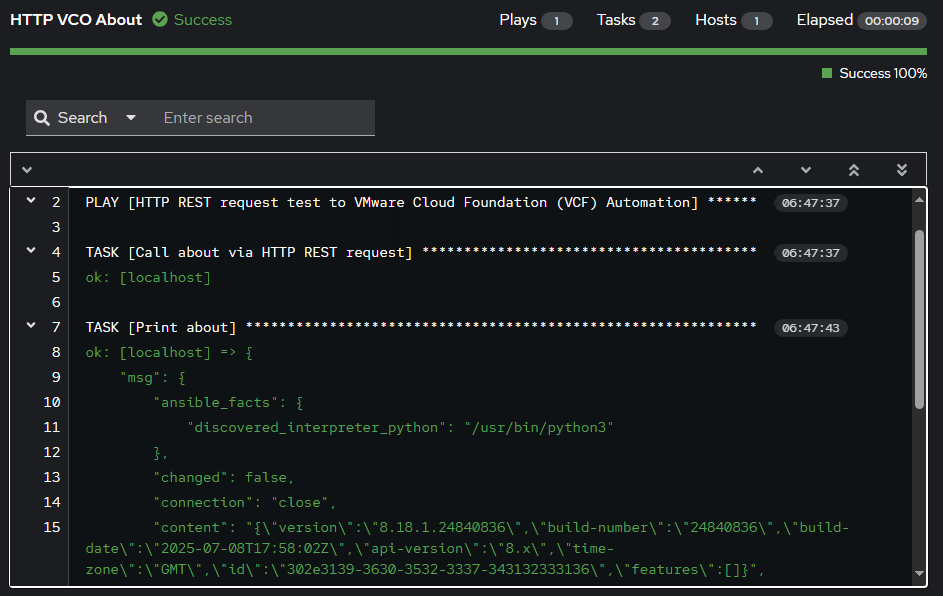Click the single up-arrow in the output toolbar

(757, 169)
